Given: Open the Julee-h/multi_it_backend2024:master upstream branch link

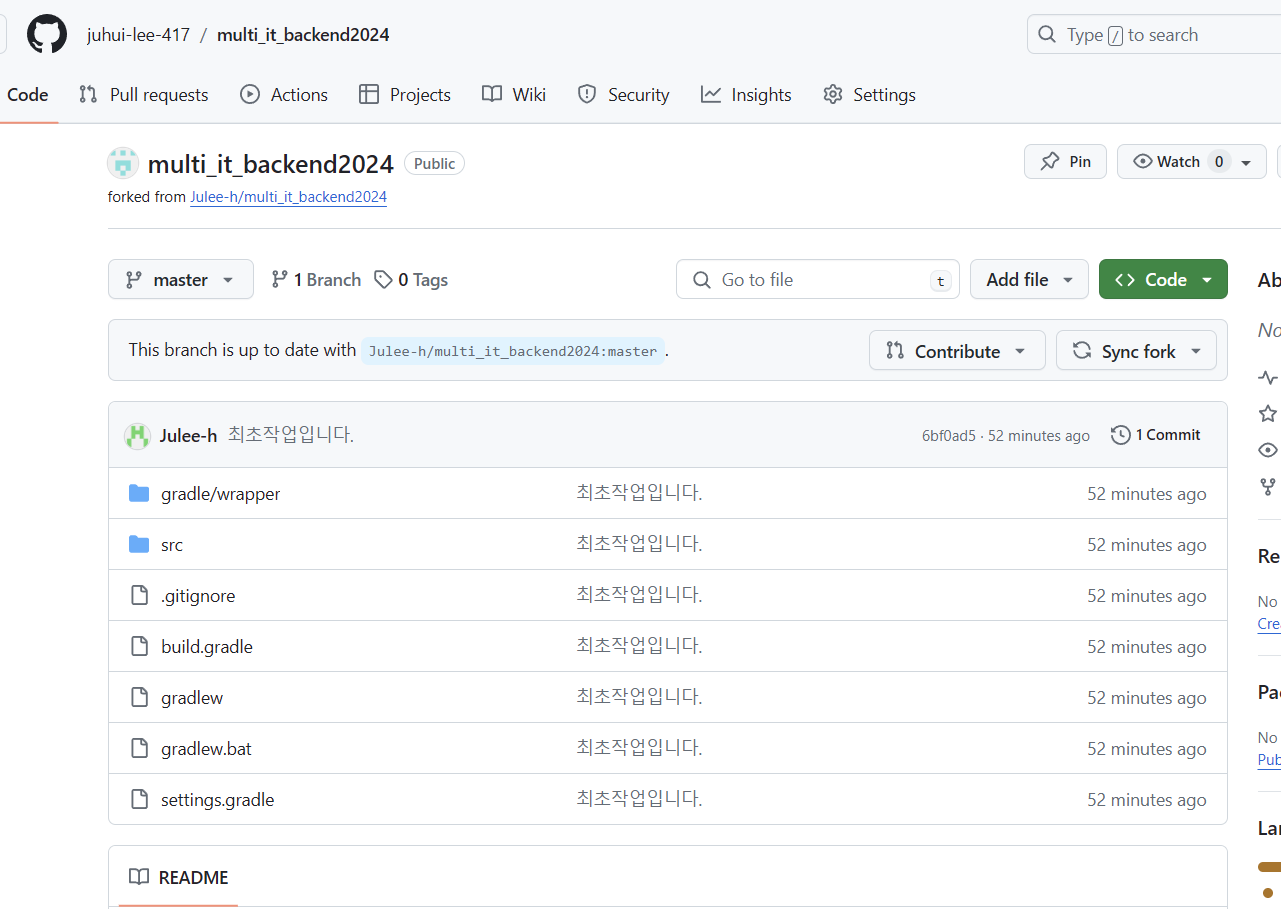Looking at the screenshot, I should (513, 351).
